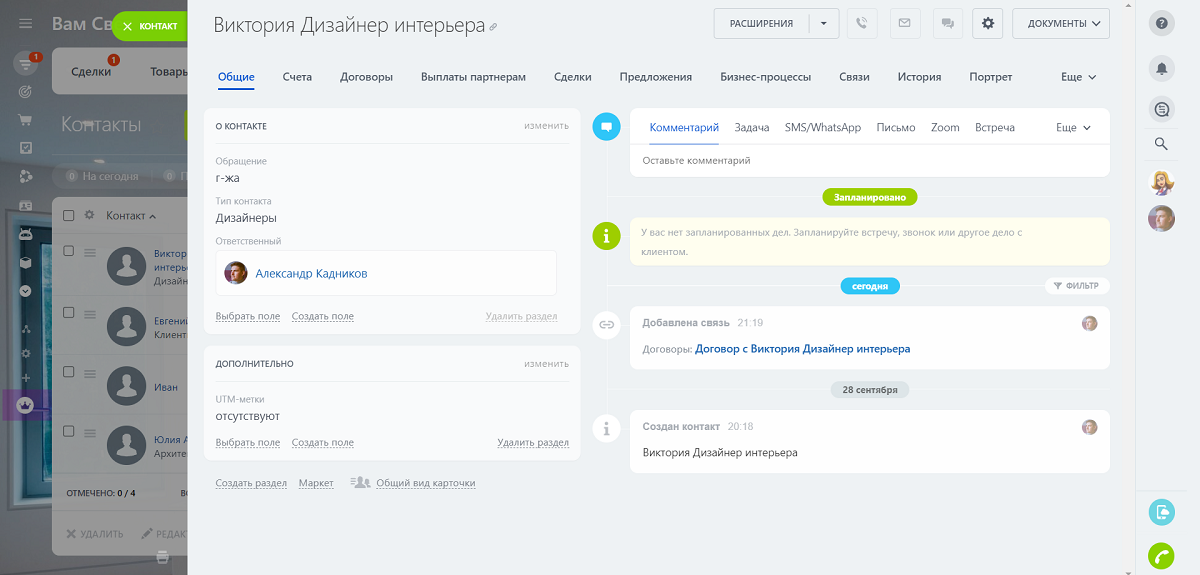Click the Фильтр button in timeline
Viewport: 1200px width, 575px height.
(x=1077, y=286)
